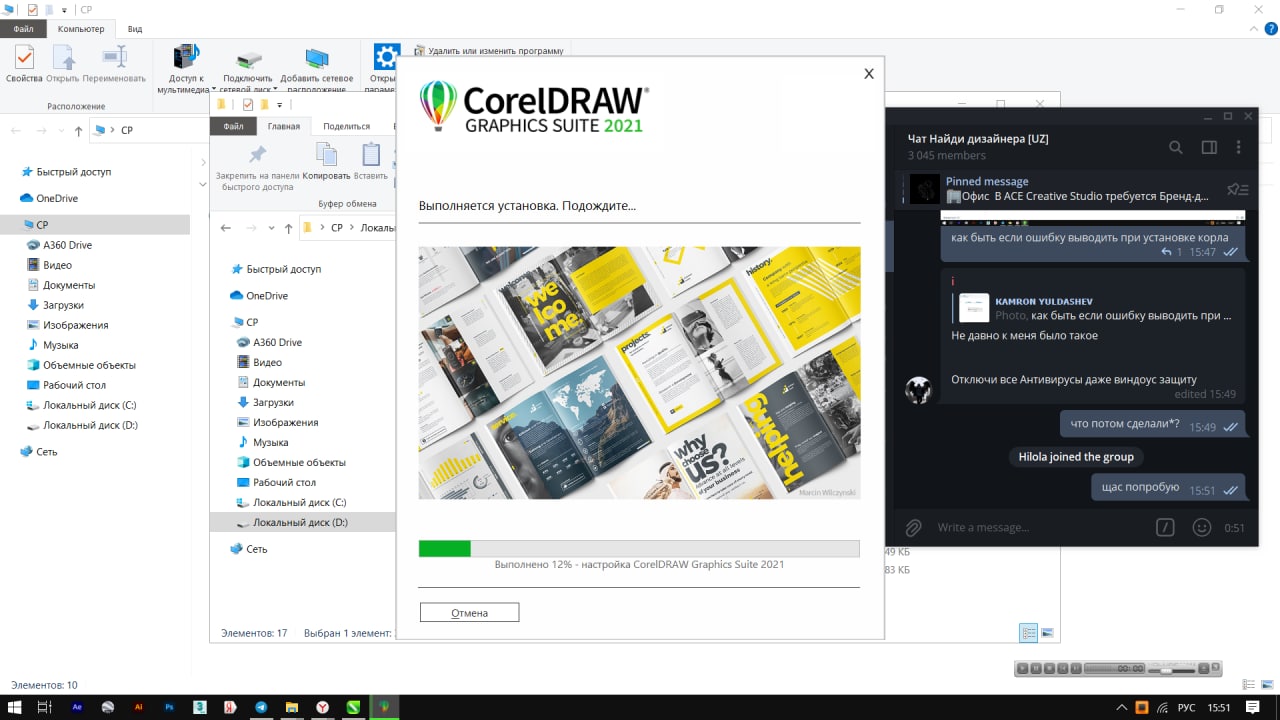Select Быстрый доступ in the back Explorer tree
The height and width of the screenshot is (720, 1280).
[73, 171]
